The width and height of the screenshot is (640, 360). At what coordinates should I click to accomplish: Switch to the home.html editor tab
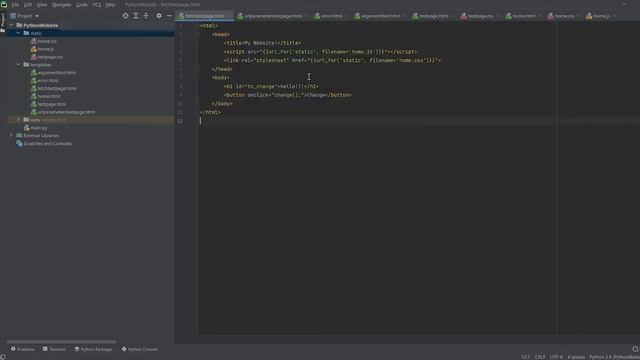[x=524, y=16]
